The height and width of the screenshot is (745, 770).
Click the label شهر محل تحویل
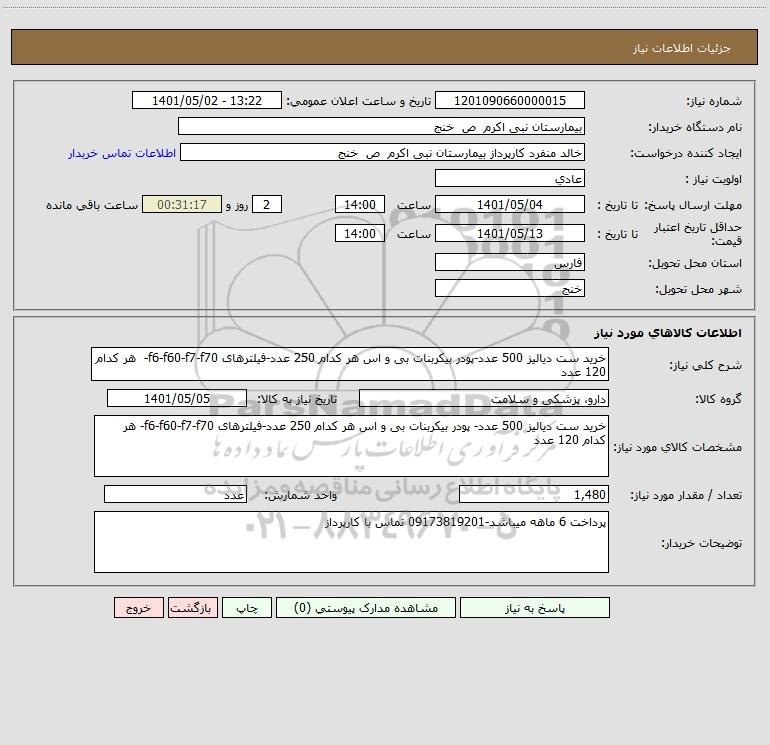[x=699, y=289]
